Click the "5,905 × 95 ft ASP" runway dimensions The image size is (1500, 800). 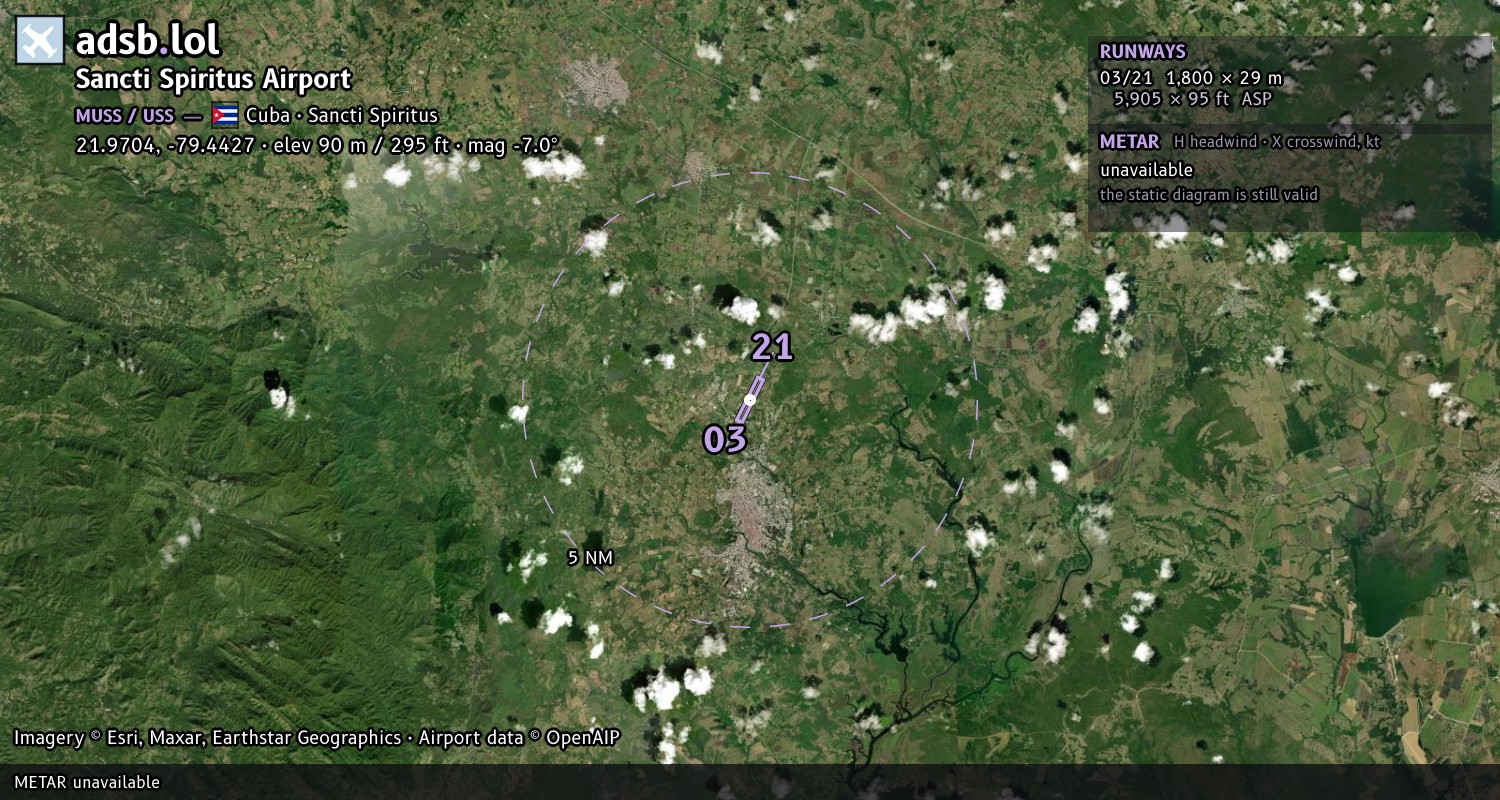[x=1192, y=98]
